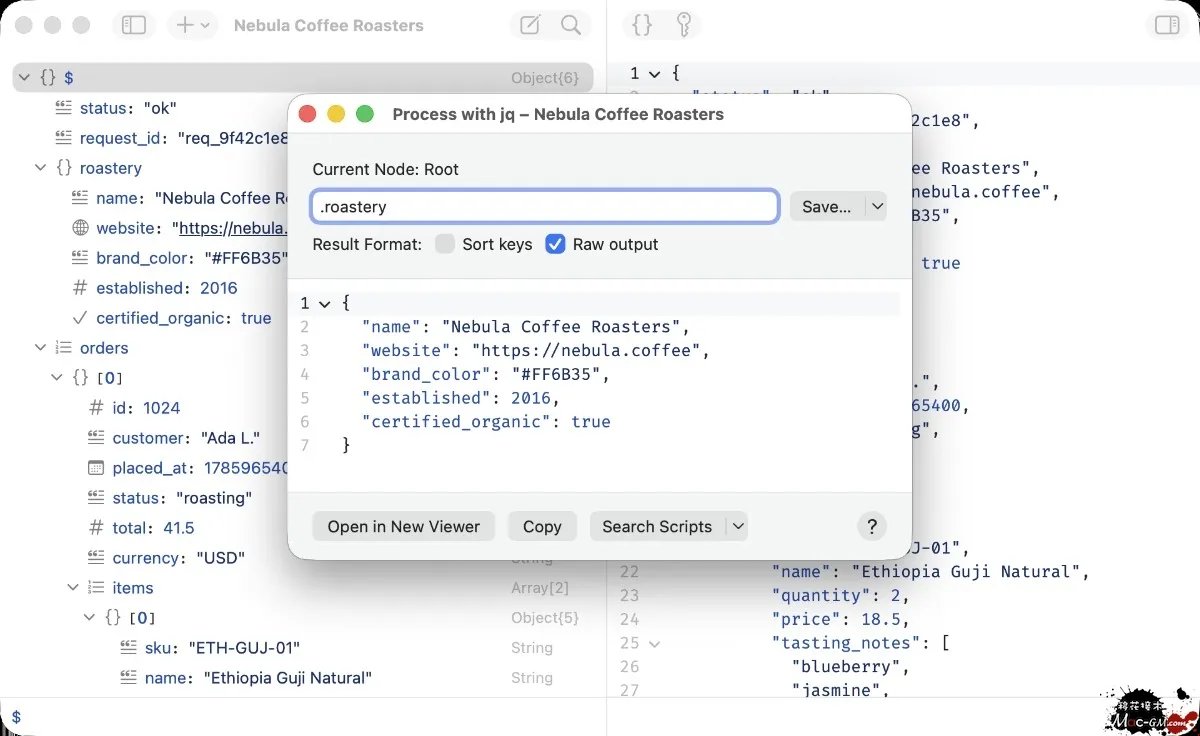Screen dimensions: 1200x736
Task: Click "brand_color" line in jq result
Action: [485, 374]
